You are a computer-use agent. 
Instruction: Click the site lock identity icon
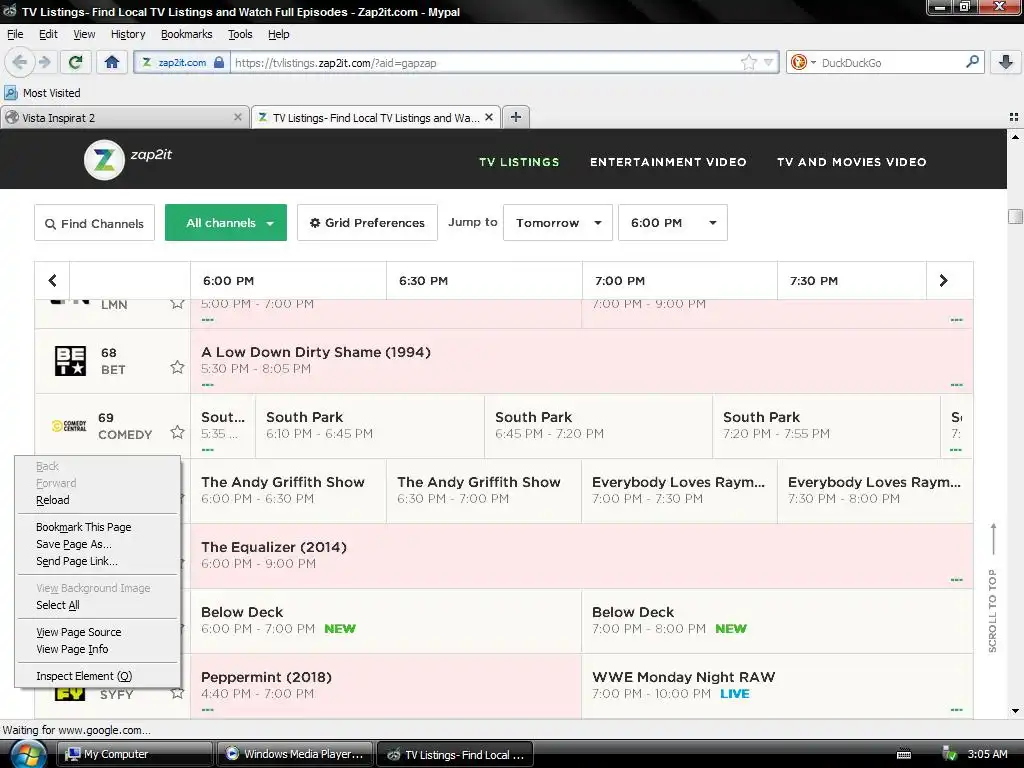point(219,62)
